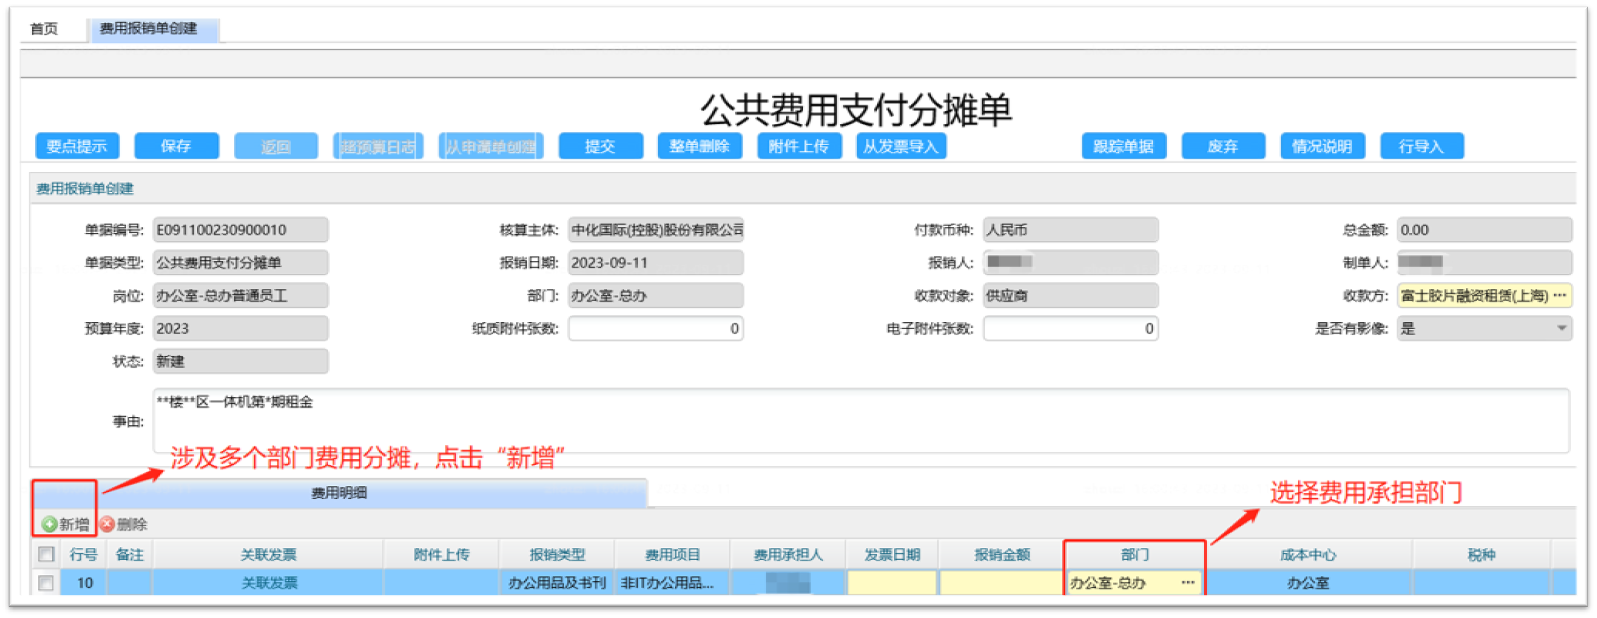Expand the 是否有影像 dropdown
The height and width of the screenshot is (618, 1597).
tap(1562, 329)
